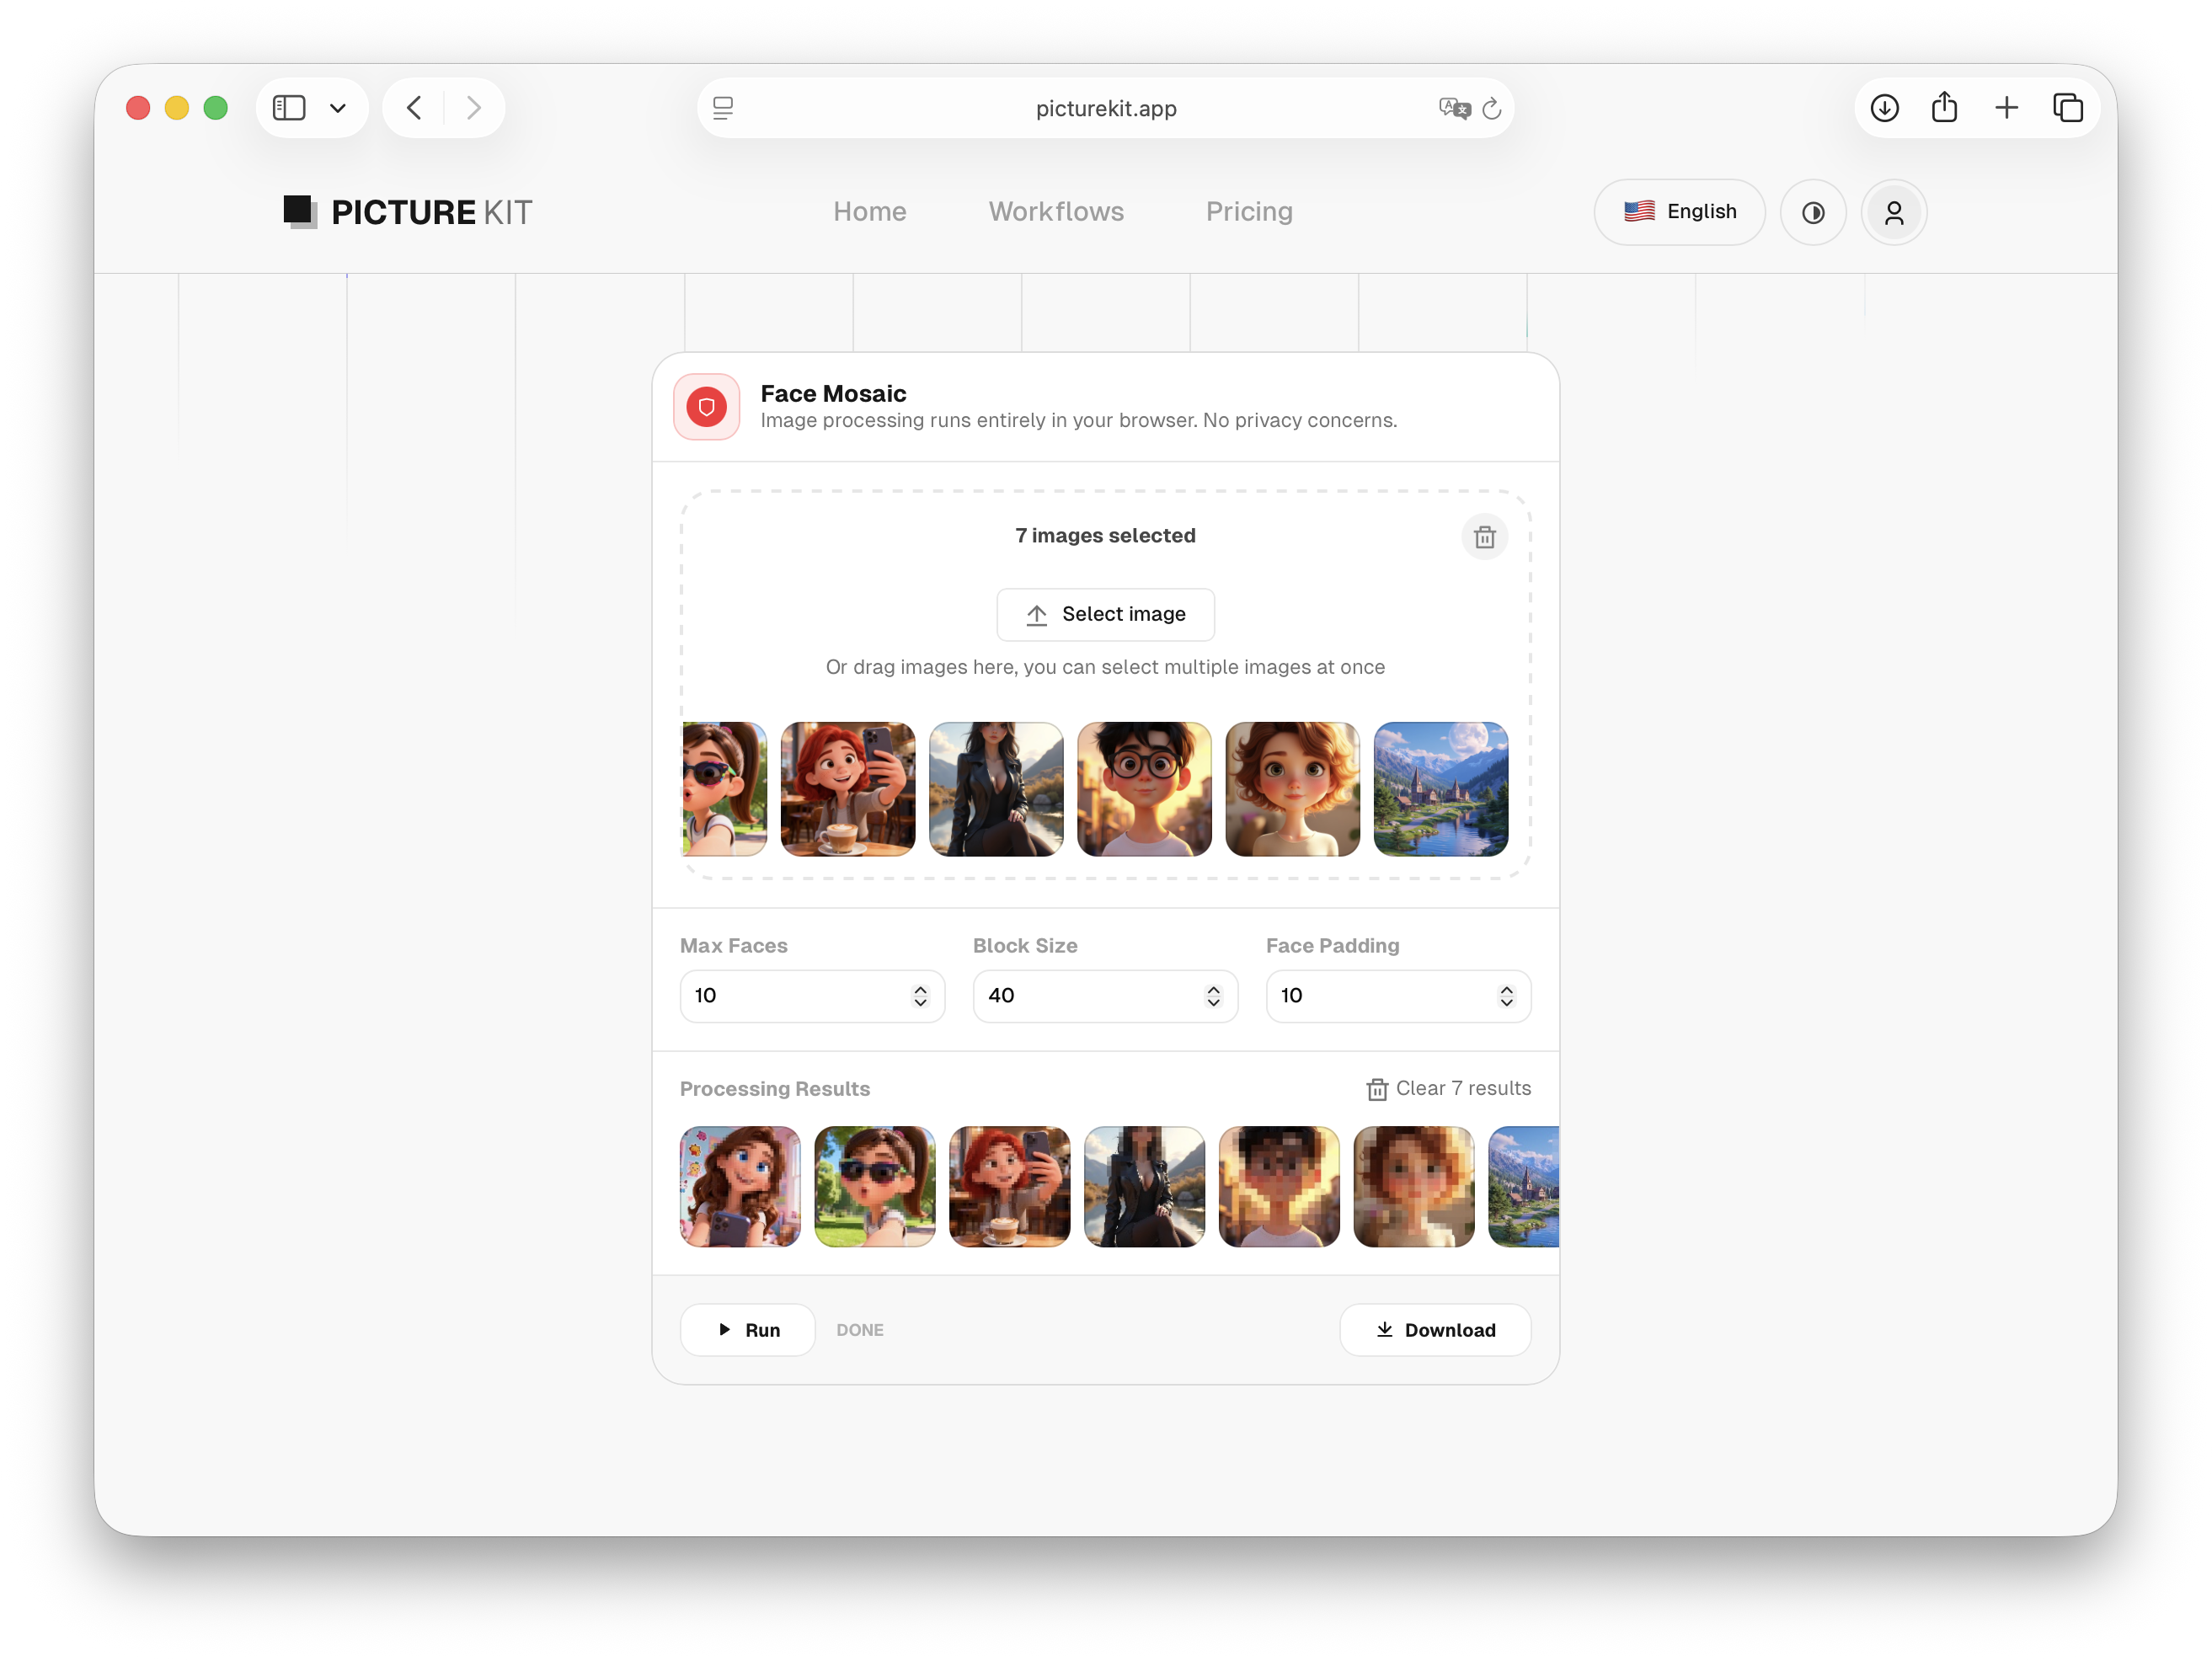Download the processed results
The width and height of the screenshot is (2212, 1661).
(1435, 1330)
